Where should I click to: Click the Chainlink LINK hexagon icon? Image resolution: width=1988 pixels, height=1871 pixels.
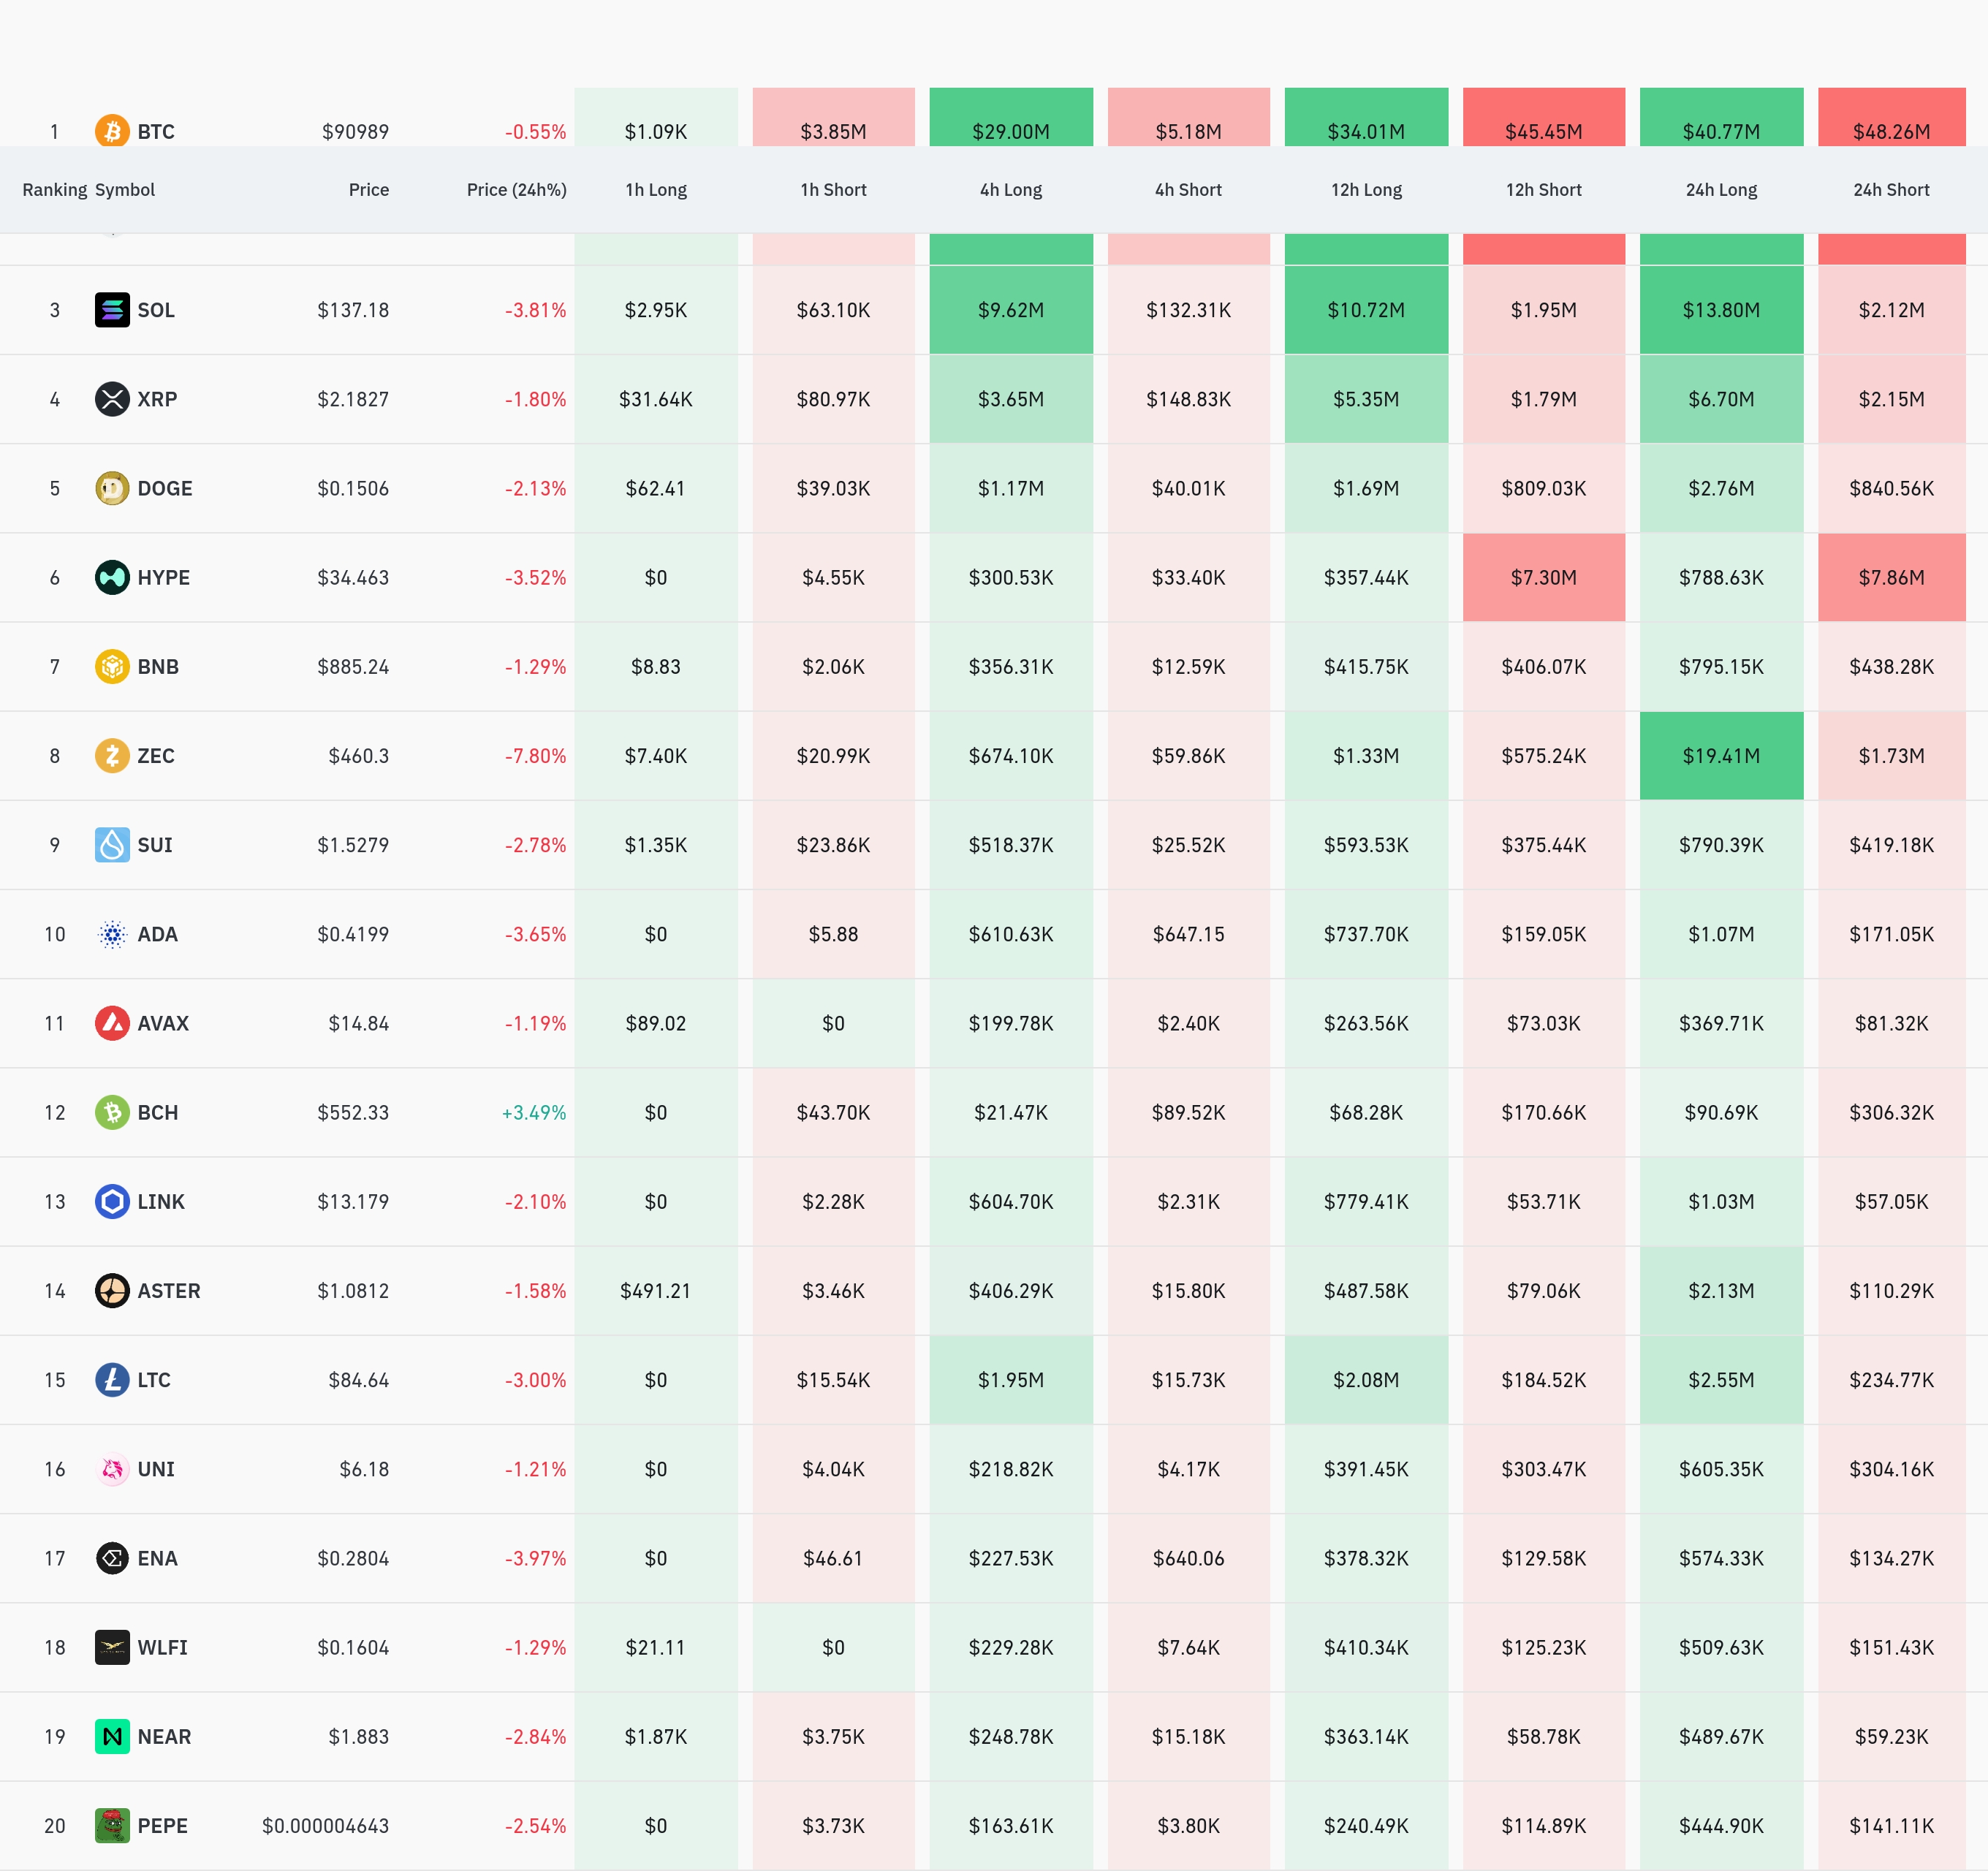[x=112, y=1201]
